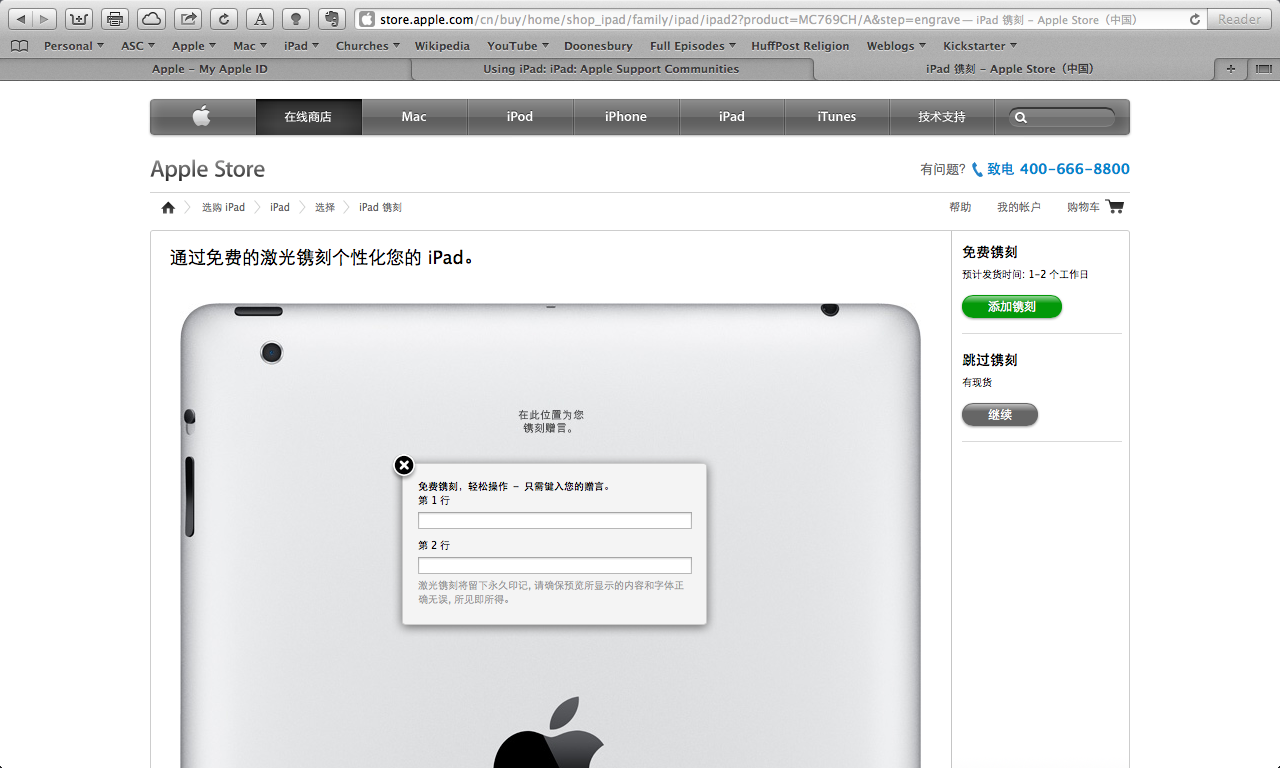
Task: Click the green 添加镌刻 button
Action: (x=1012, y=307)
